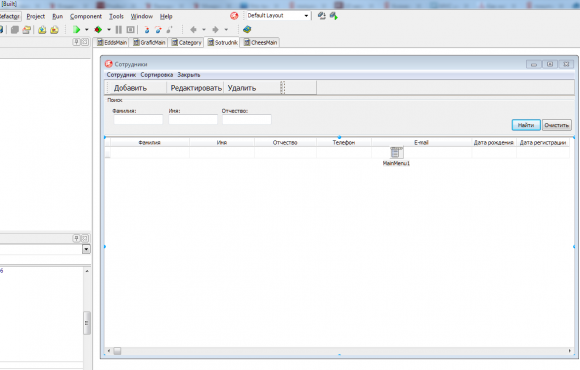Switch to the Category tab
Viewport: 580px width, 370px height.
[x=186, y=43]
